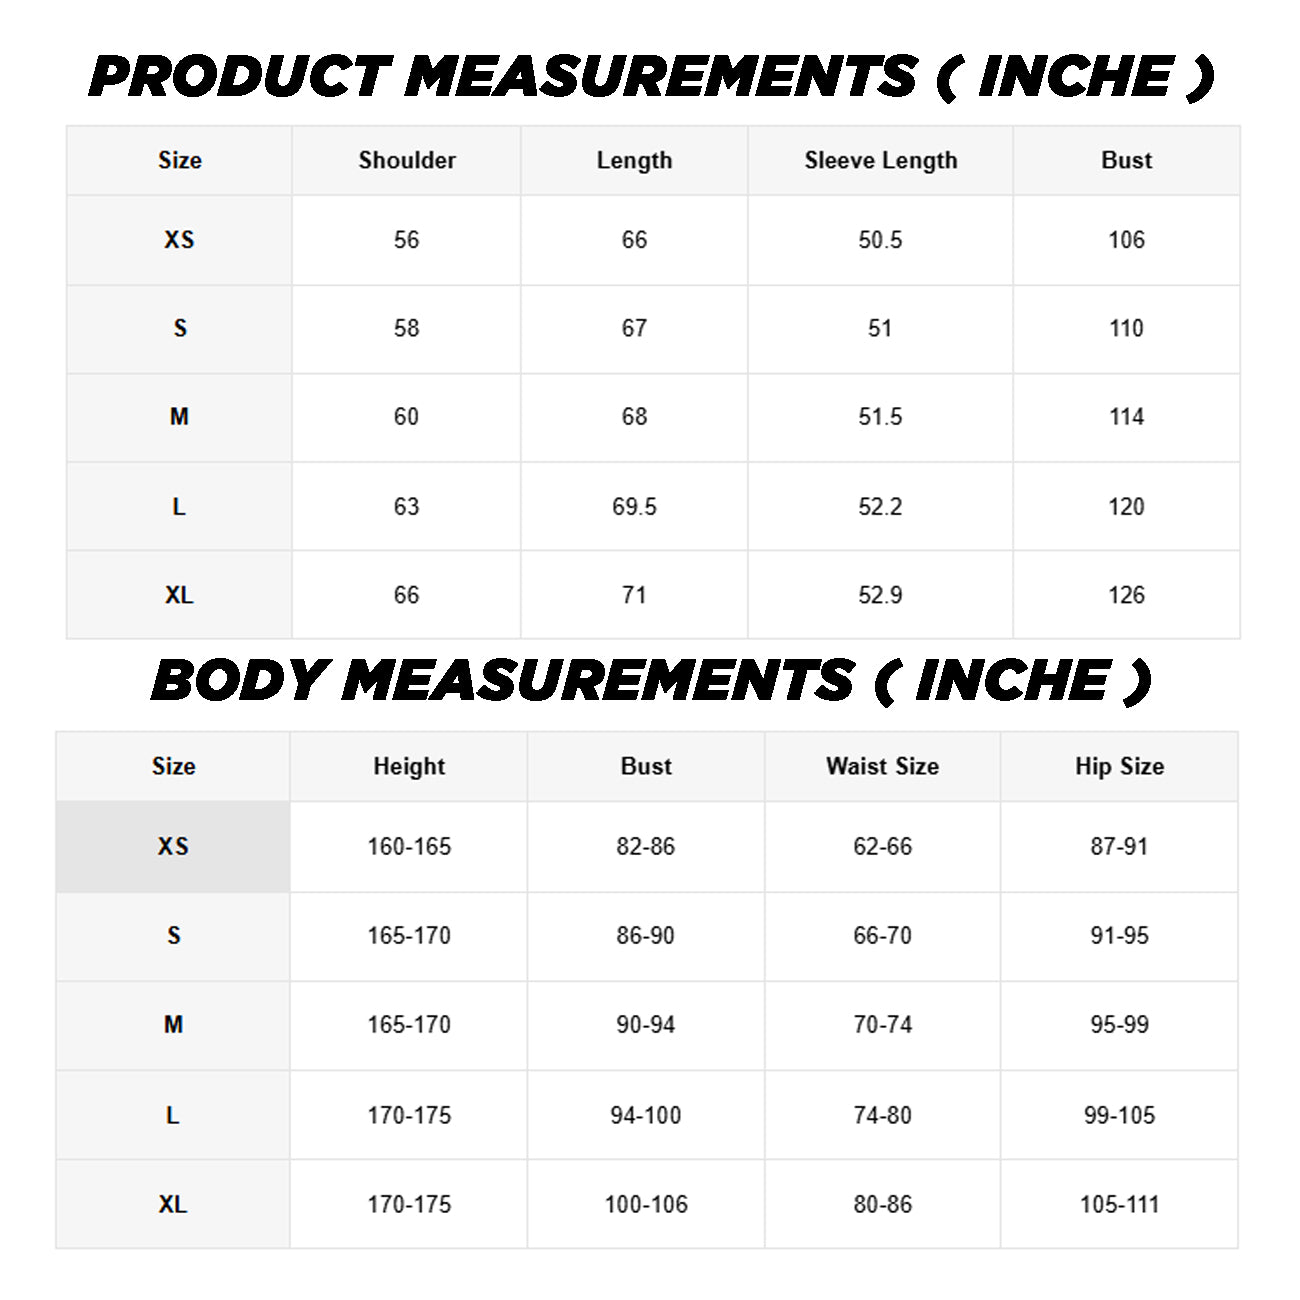Image resolution: width=1300 pixels, height=1300 pixels.
Task: Click the Length column header
Action: point(634,160)
